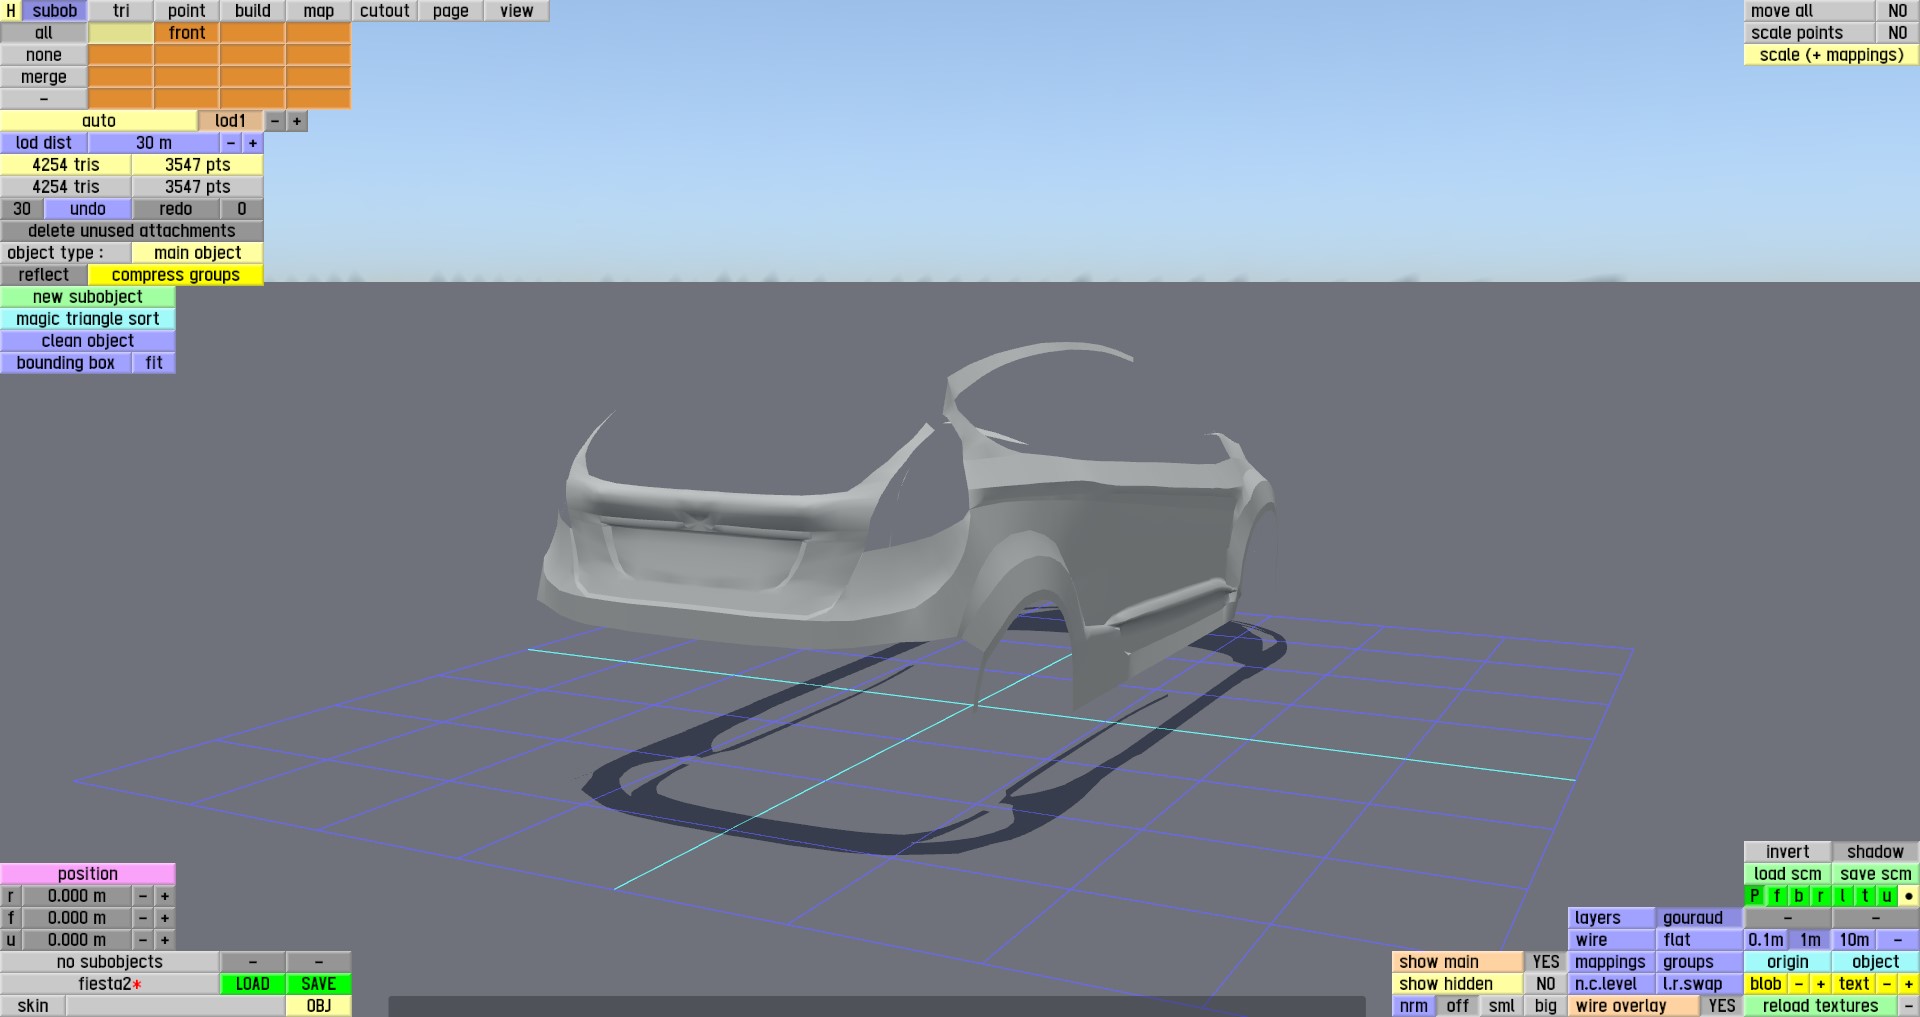1920x1017 pixels.
Task: Click the yellow 'compress groups' button
Action: [176, 275]
